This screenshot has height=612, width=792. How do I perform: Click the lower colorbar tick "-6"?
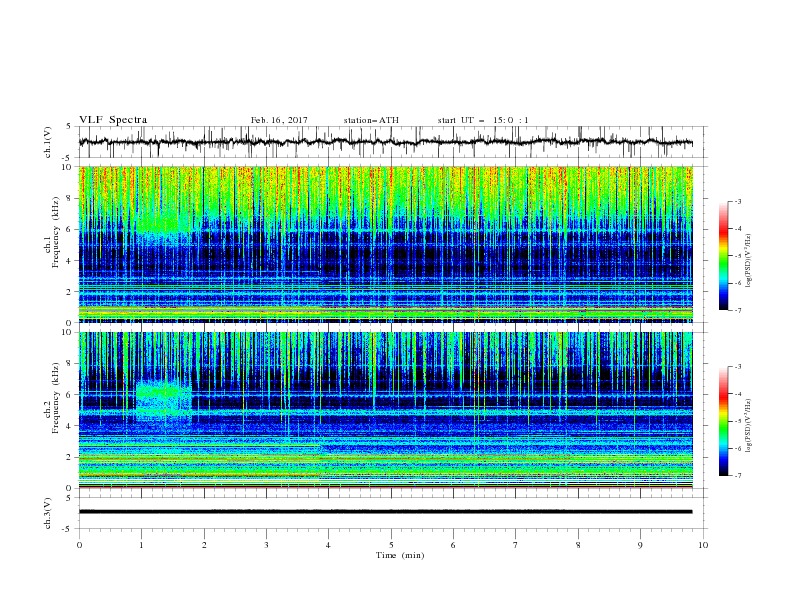click(x=737, y=448)
